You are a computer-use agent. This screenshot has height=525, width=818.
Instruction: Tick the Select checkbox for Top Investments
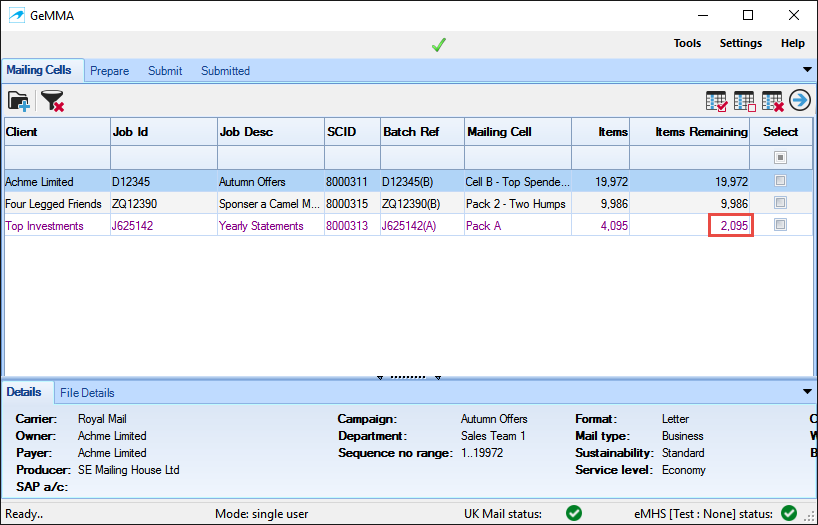point(780,224)
